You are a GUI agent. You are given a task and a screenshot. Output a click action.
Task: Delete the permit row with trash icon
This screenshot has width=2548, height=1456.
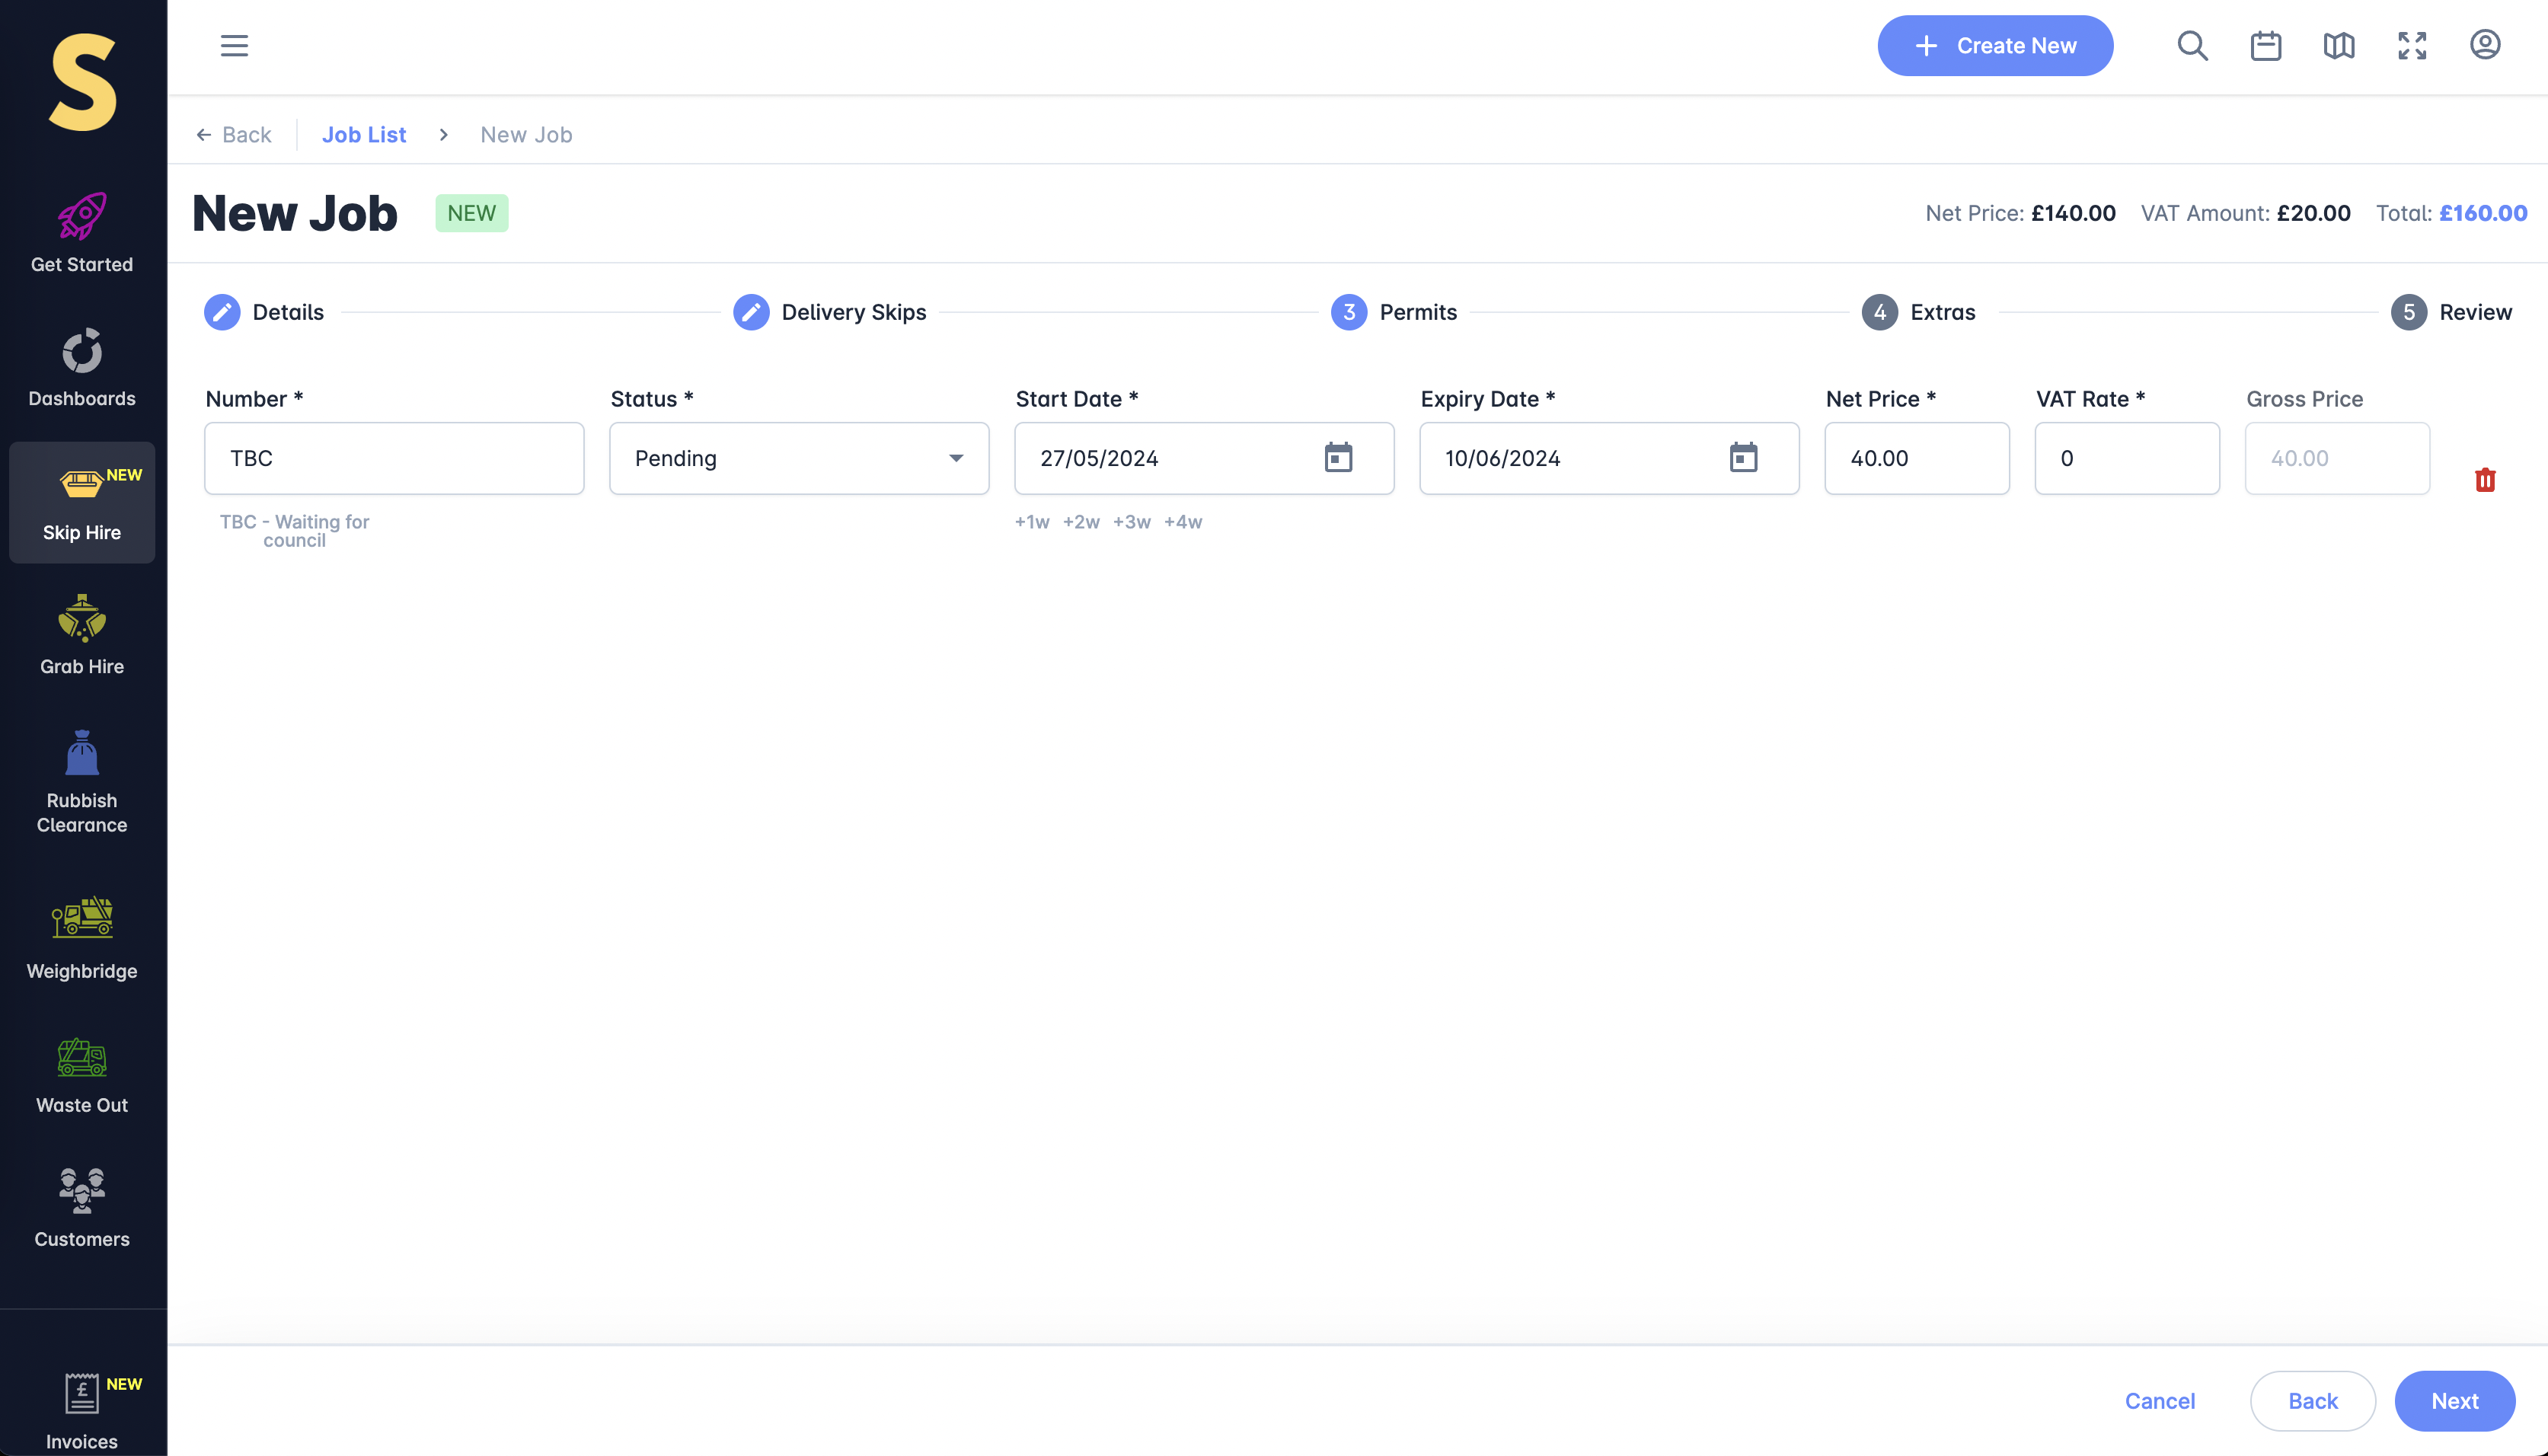(2485, 480)
